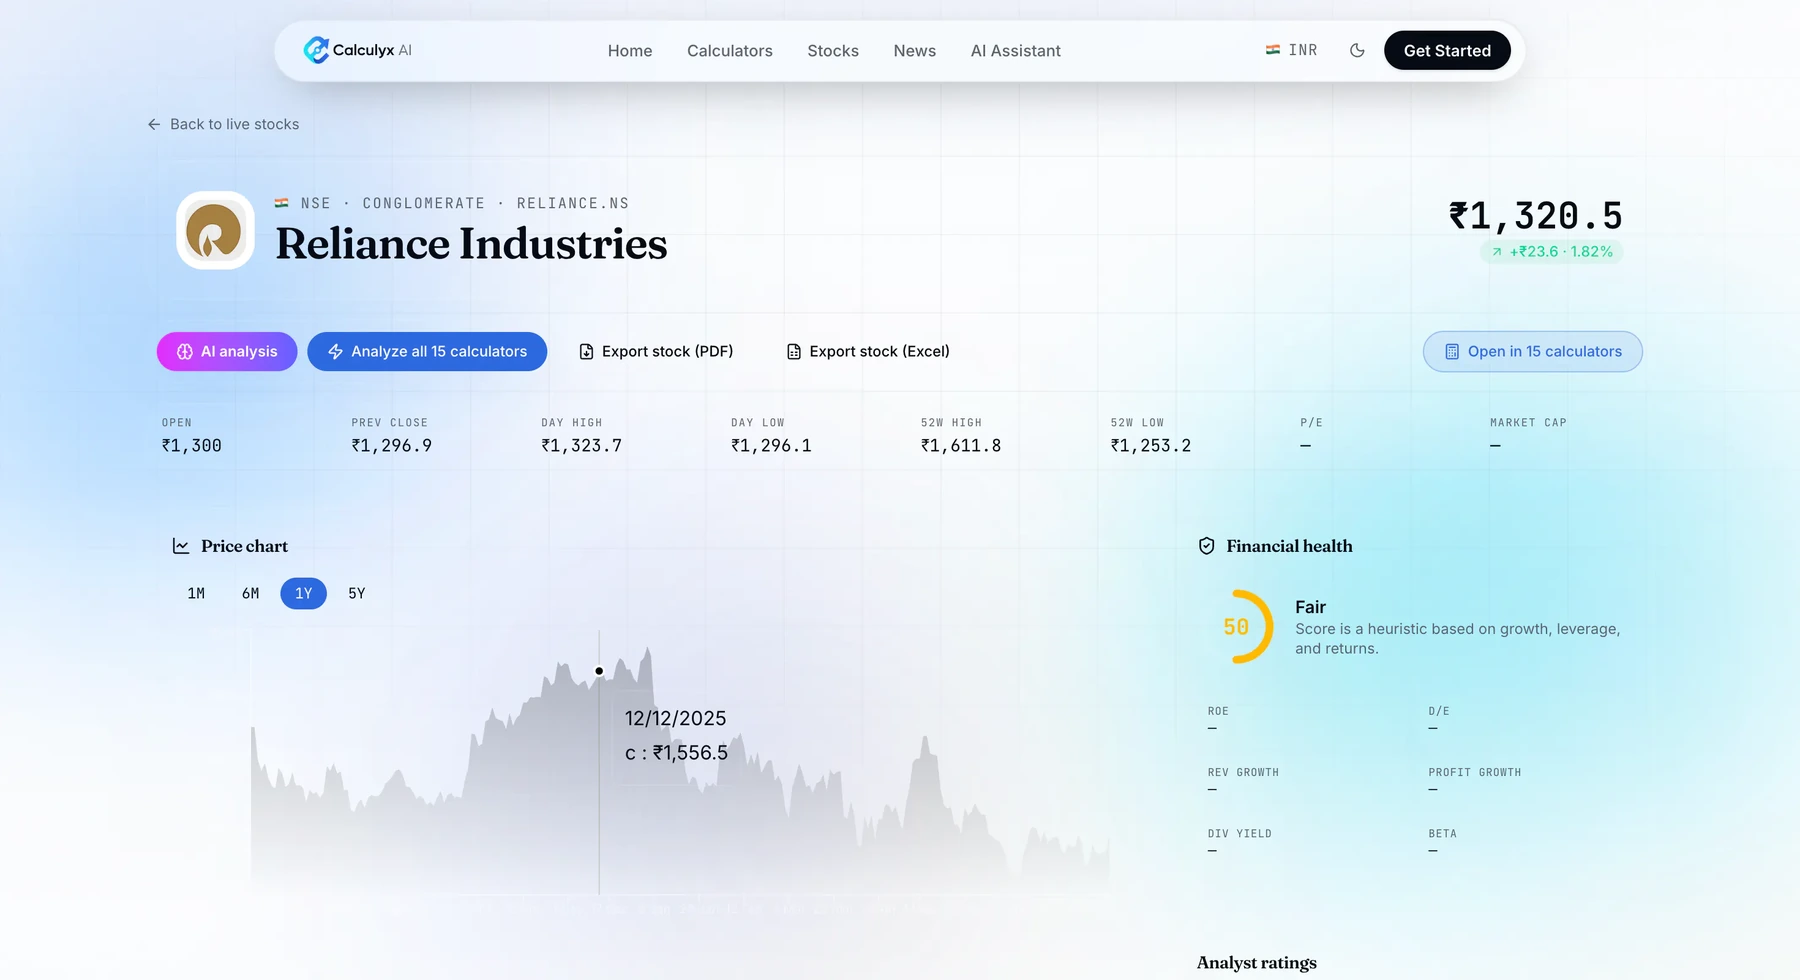1800x980 pixels.
Task: Click the current price ₹1,320.5
Action: click(x=1536, y=216)
